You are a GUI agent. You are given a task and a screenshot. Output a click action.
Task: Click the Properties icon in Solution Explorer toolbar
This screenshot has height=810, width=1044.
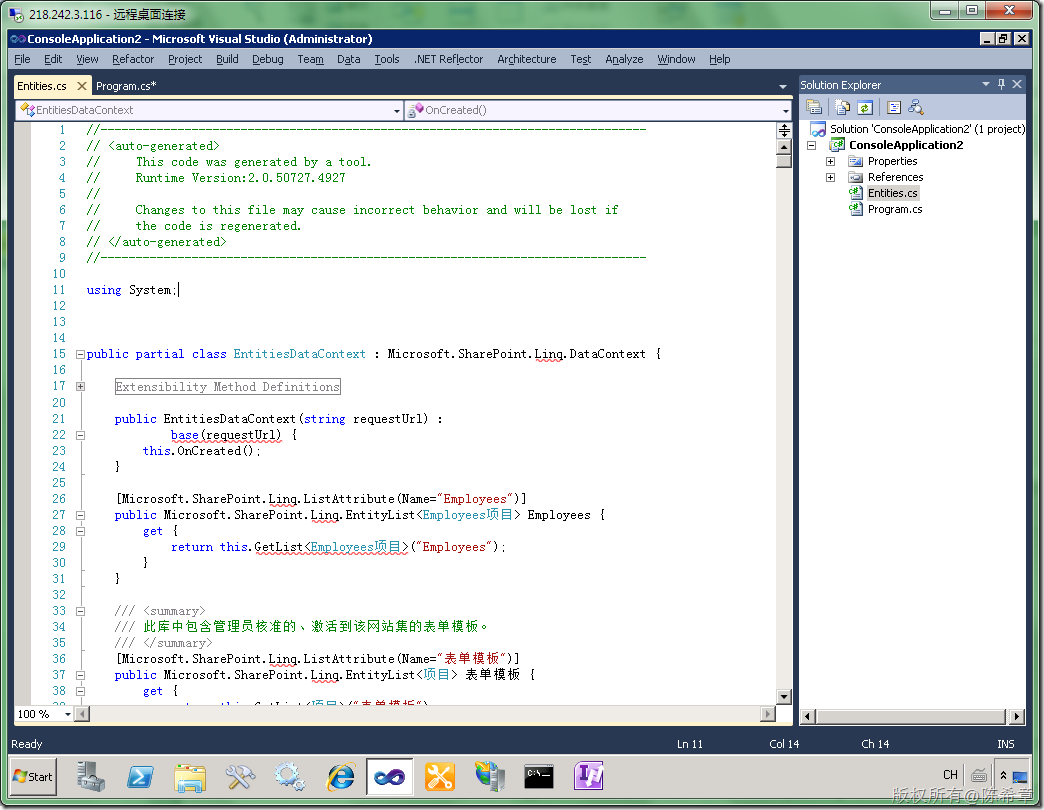(814, 107)
